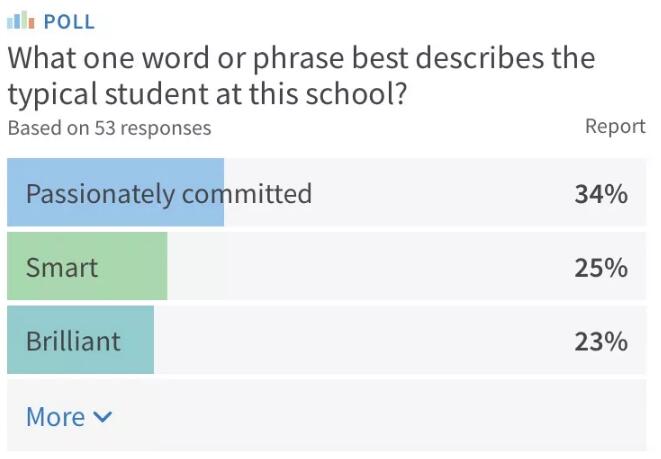
Task: Click unfilled gray area of Smart row
Action: click(x=380, y=267)
